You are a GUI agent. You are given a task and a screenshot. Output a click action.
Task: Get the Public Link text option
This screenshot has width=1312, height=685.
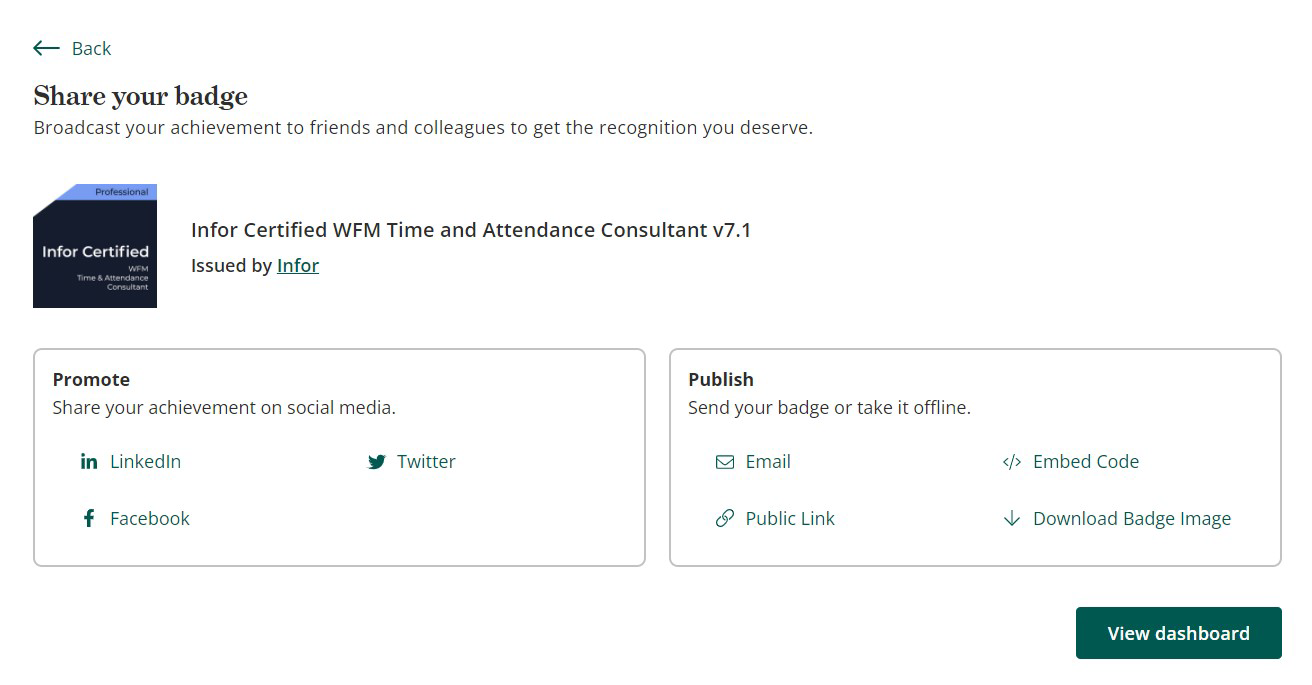[x=790, y=518]
